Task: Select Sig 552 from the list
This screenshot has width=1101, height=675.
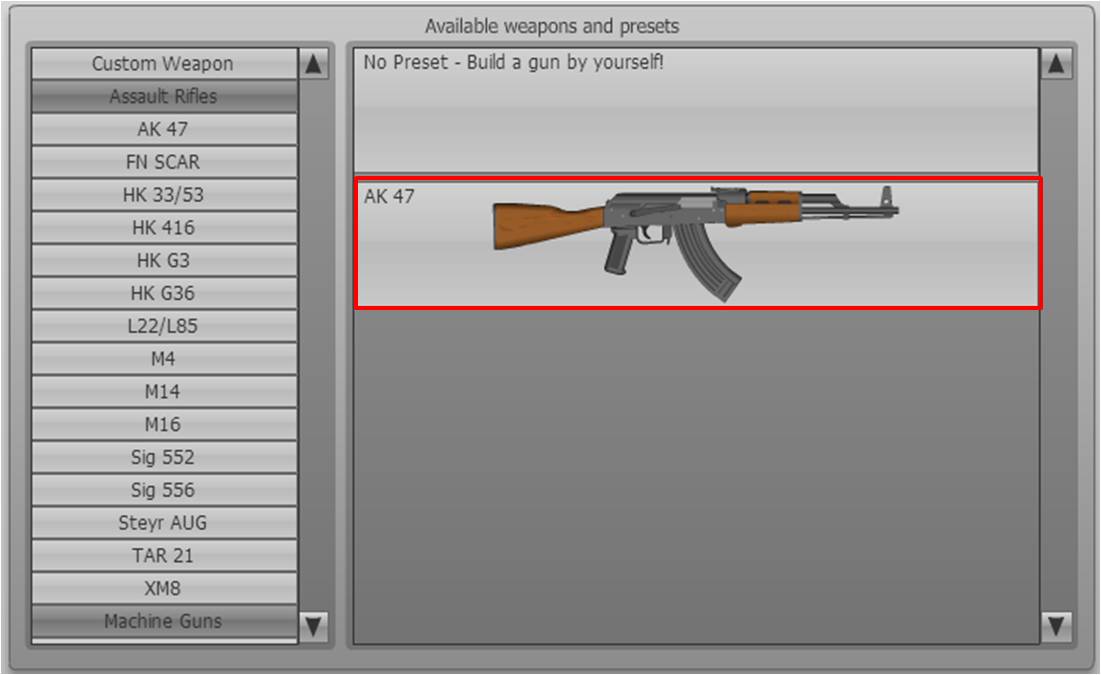Action: 164,457
